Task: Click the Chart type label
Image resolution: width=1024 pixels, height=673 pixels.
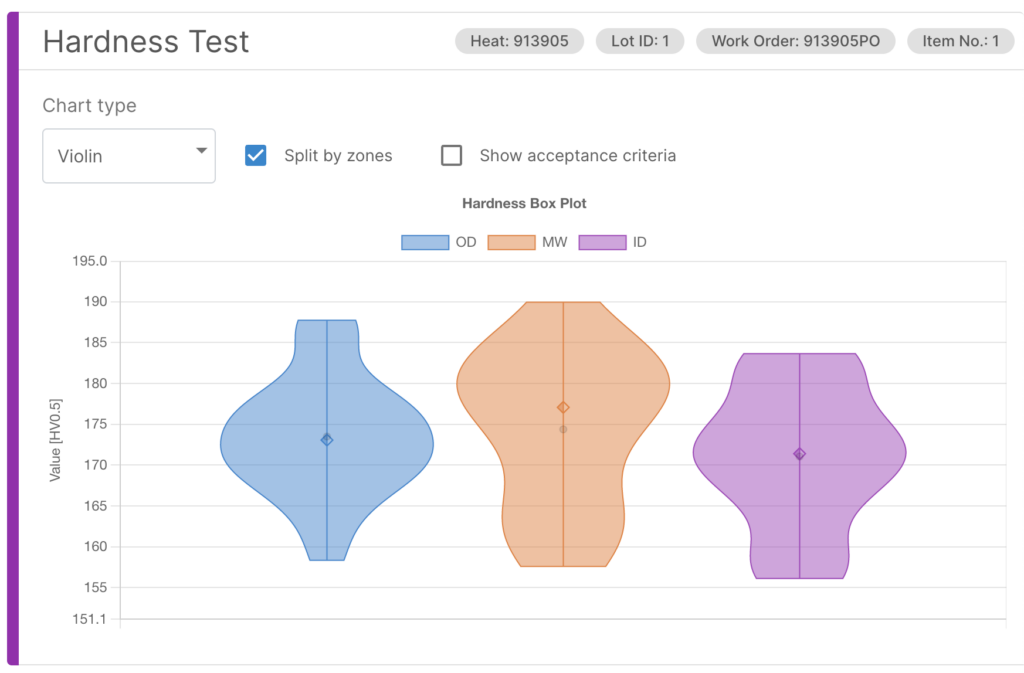Action: point(89,106)
